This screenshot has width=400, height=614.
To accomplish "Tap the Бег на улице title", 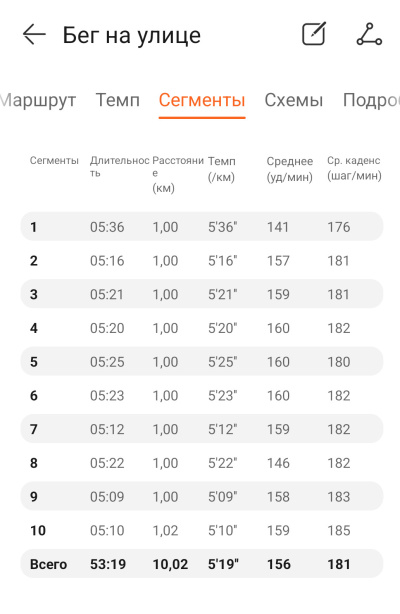I will coord(132,35).
